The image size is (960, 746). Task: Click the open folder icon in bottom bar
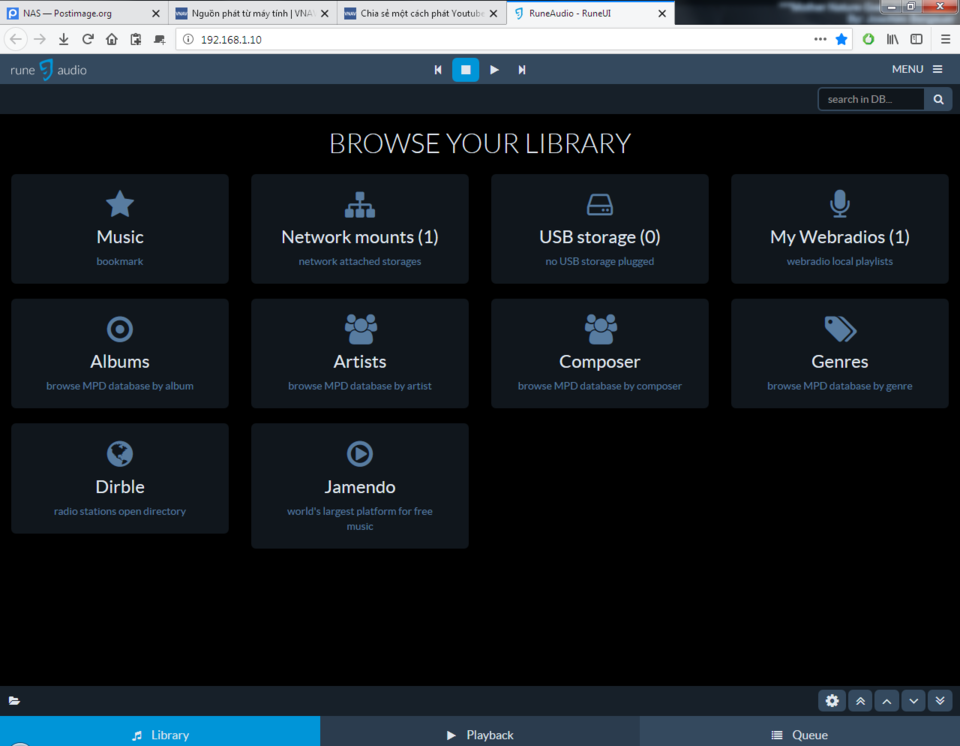[14, 701]
